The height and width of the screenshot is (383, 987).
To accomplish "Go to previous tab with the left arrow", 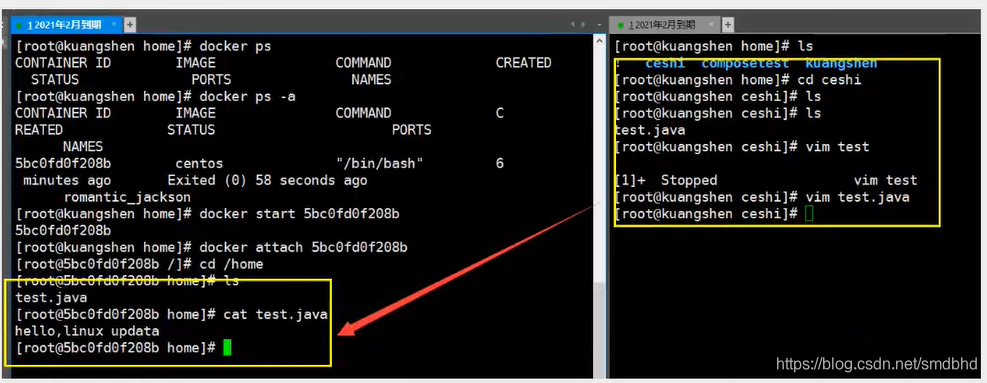I will point(573,25).
